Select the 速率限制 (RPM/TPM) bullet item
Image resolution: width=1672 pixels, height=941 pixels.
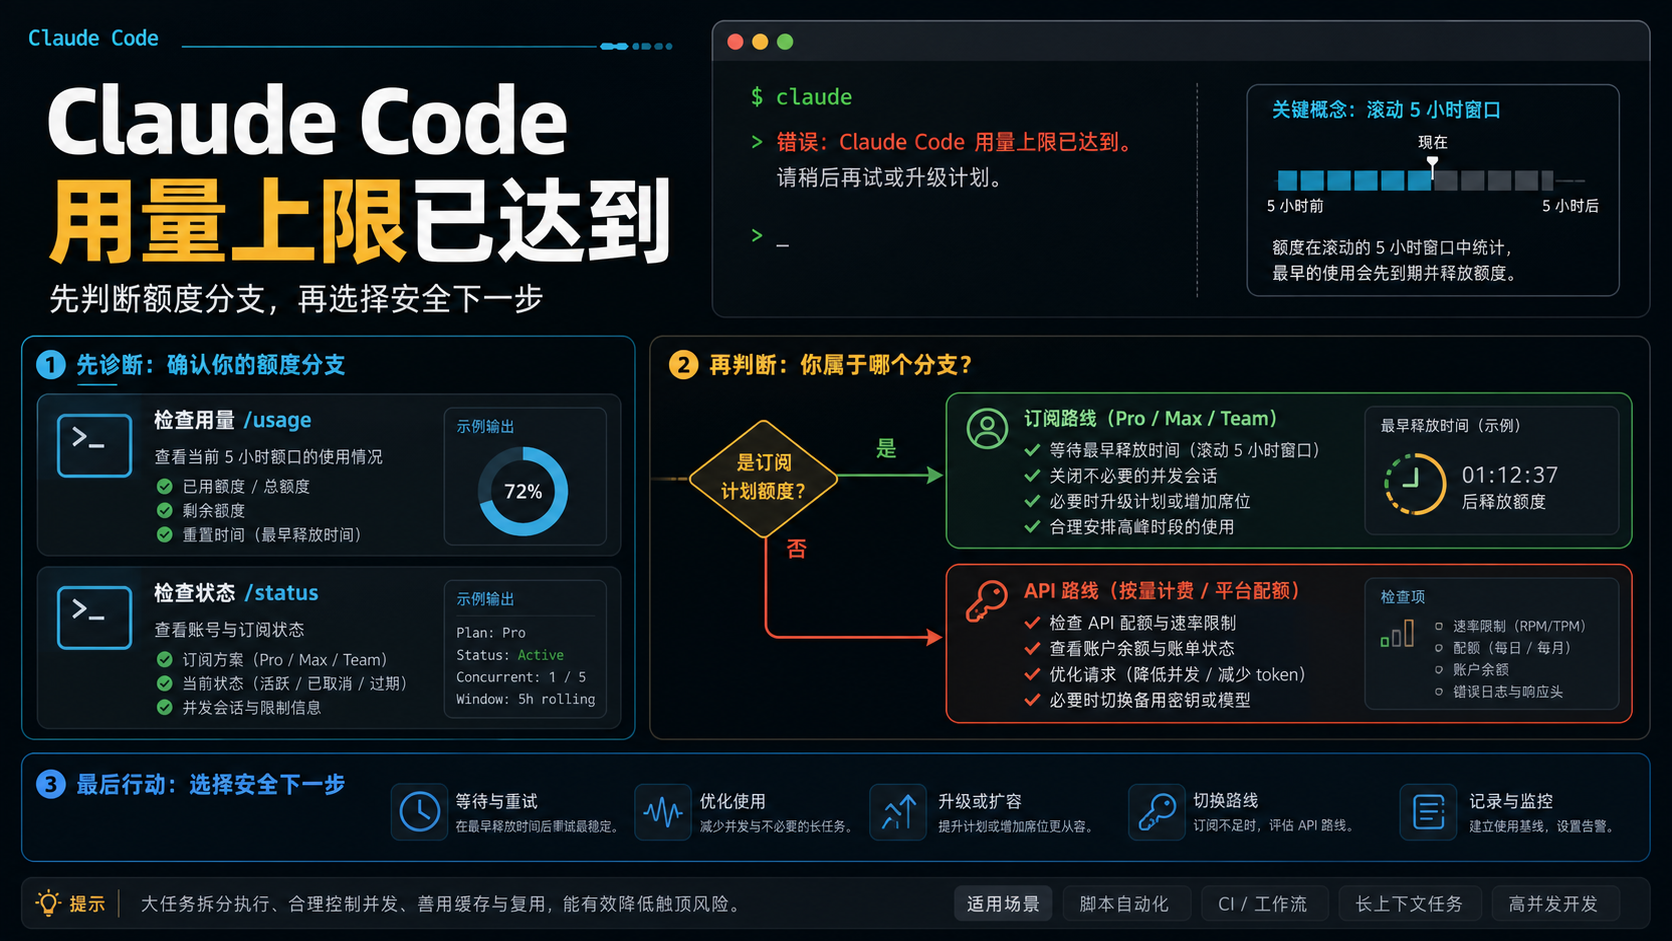coord(1511,626)
